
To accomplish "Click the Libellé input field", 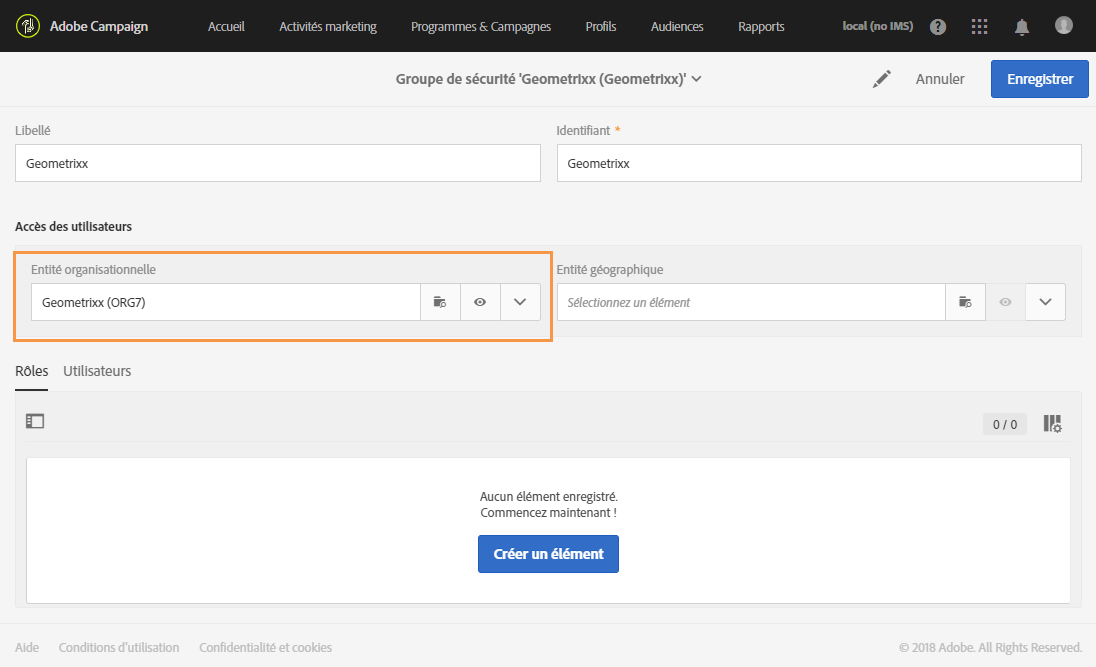I will 277,163.
